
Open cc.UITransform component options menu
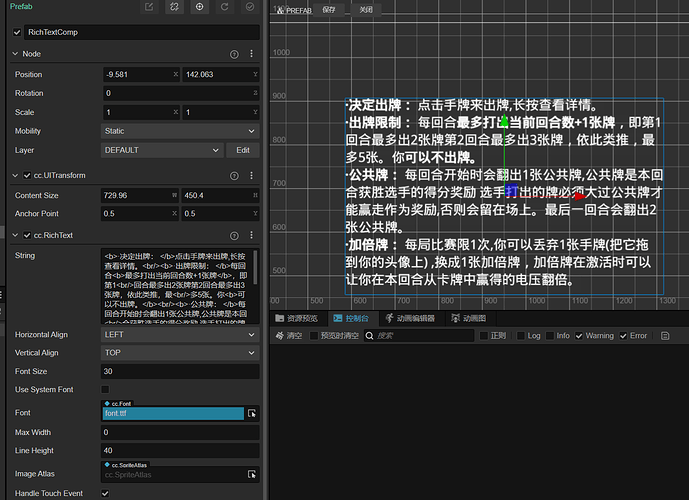(x=250, y=175)
